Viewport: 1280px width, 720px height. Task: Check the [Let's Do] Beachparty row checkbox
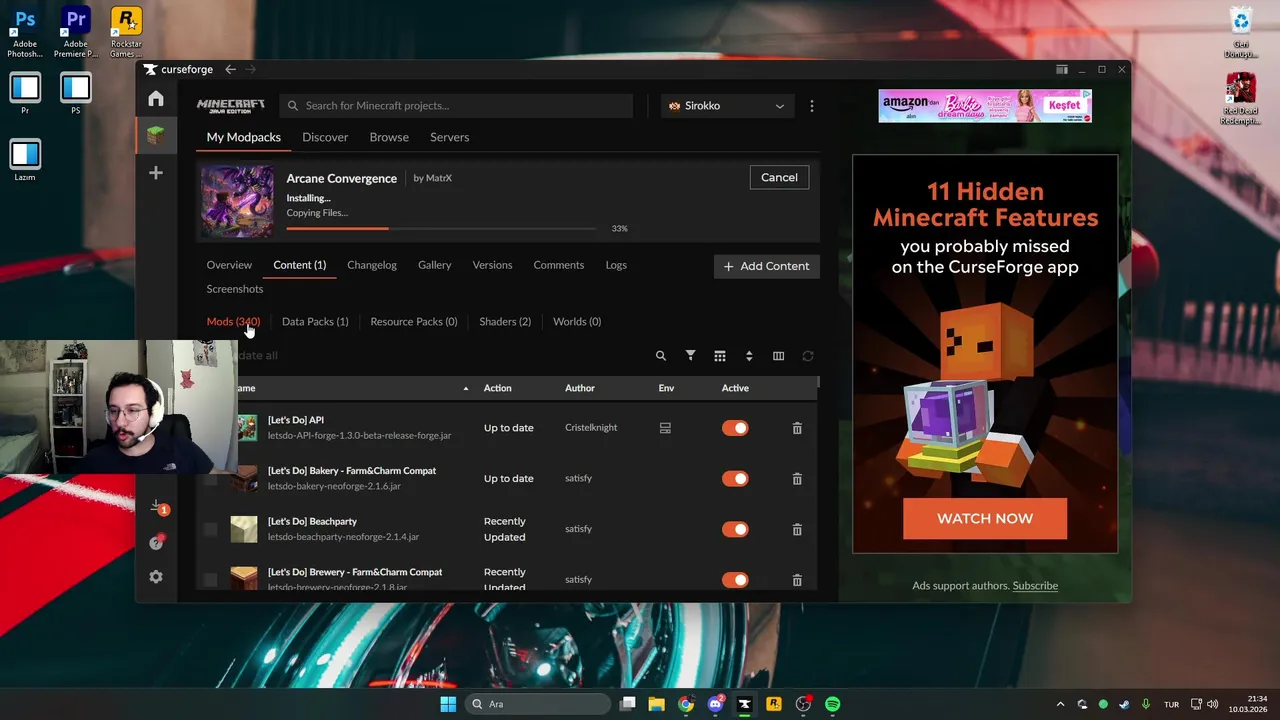coord(210,529)
